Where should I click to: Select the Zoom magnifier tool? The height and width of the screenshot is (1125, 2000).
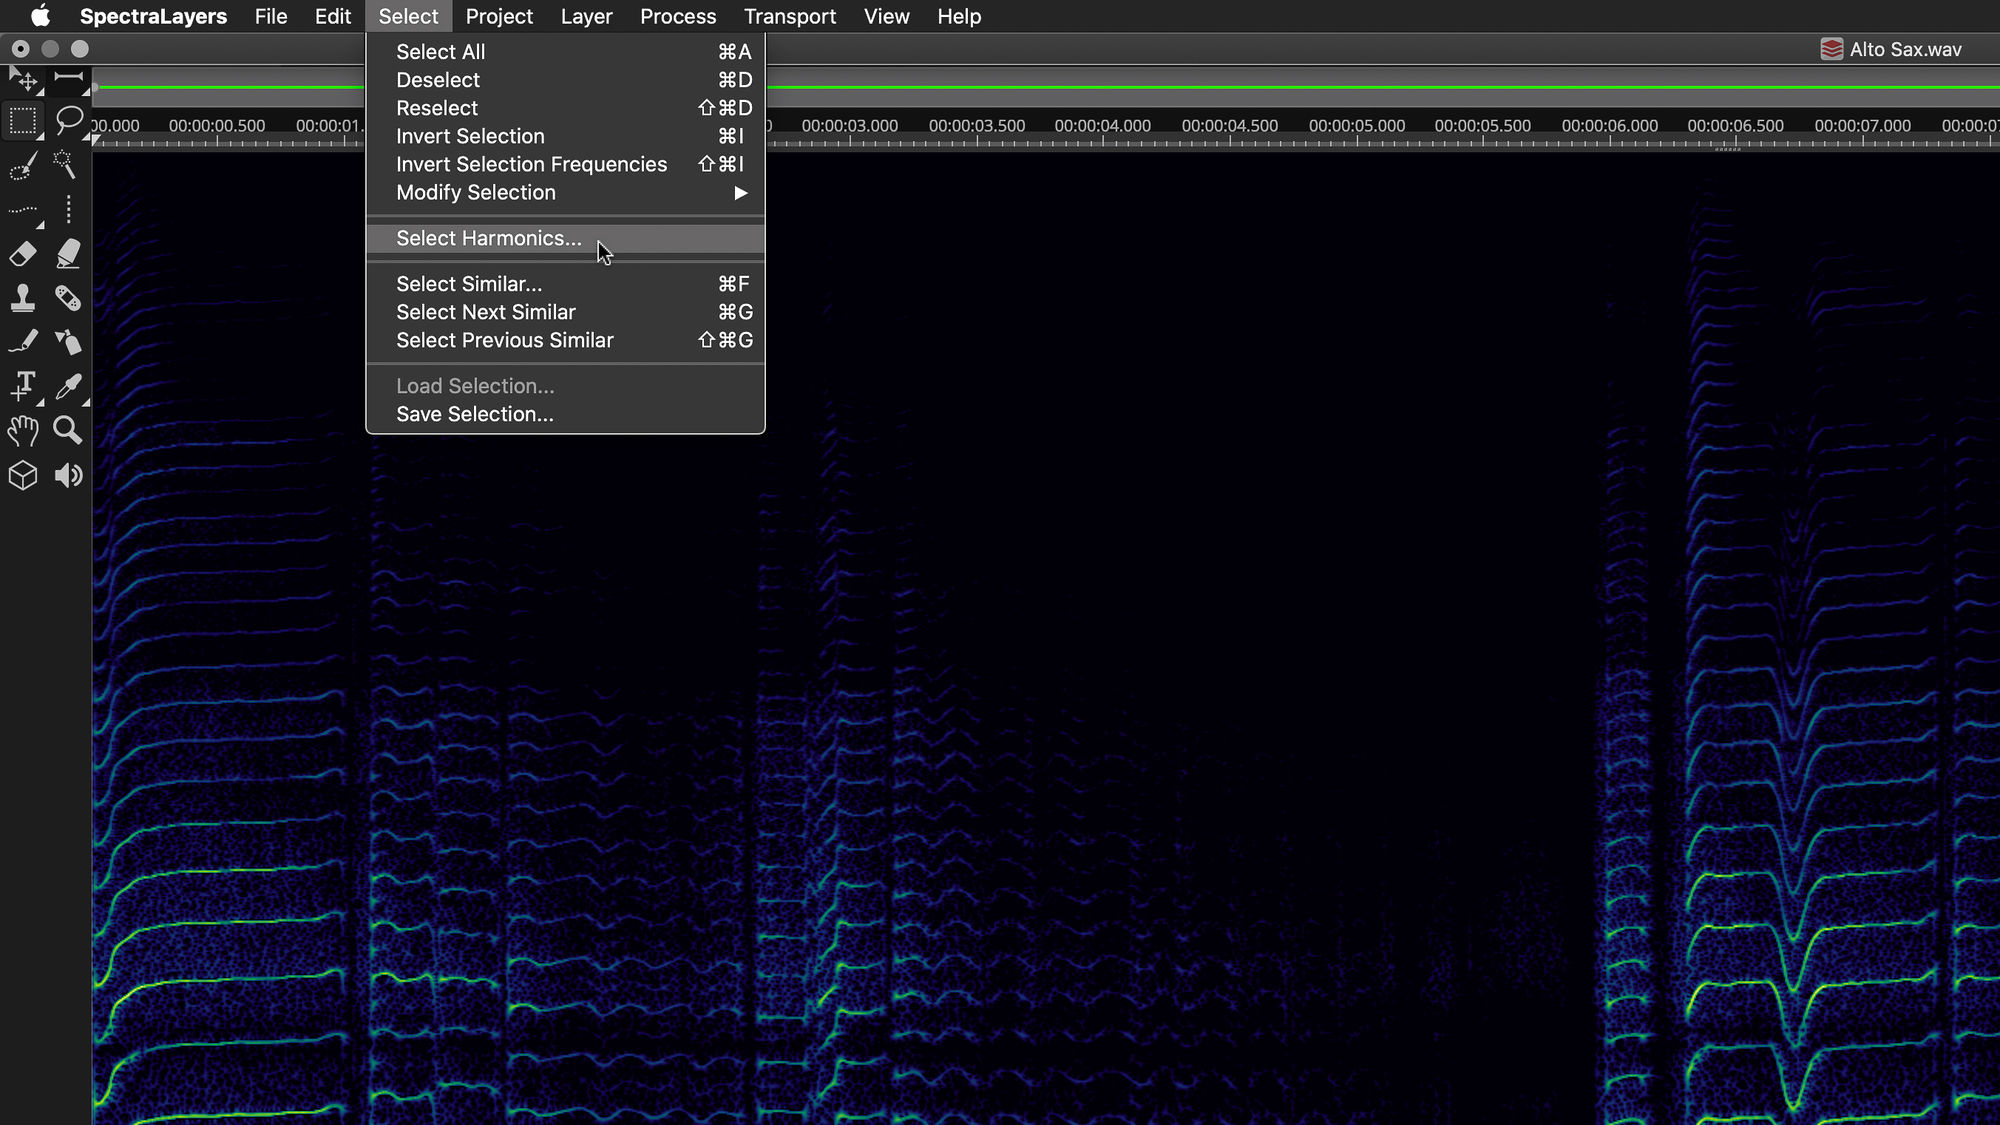68,431
